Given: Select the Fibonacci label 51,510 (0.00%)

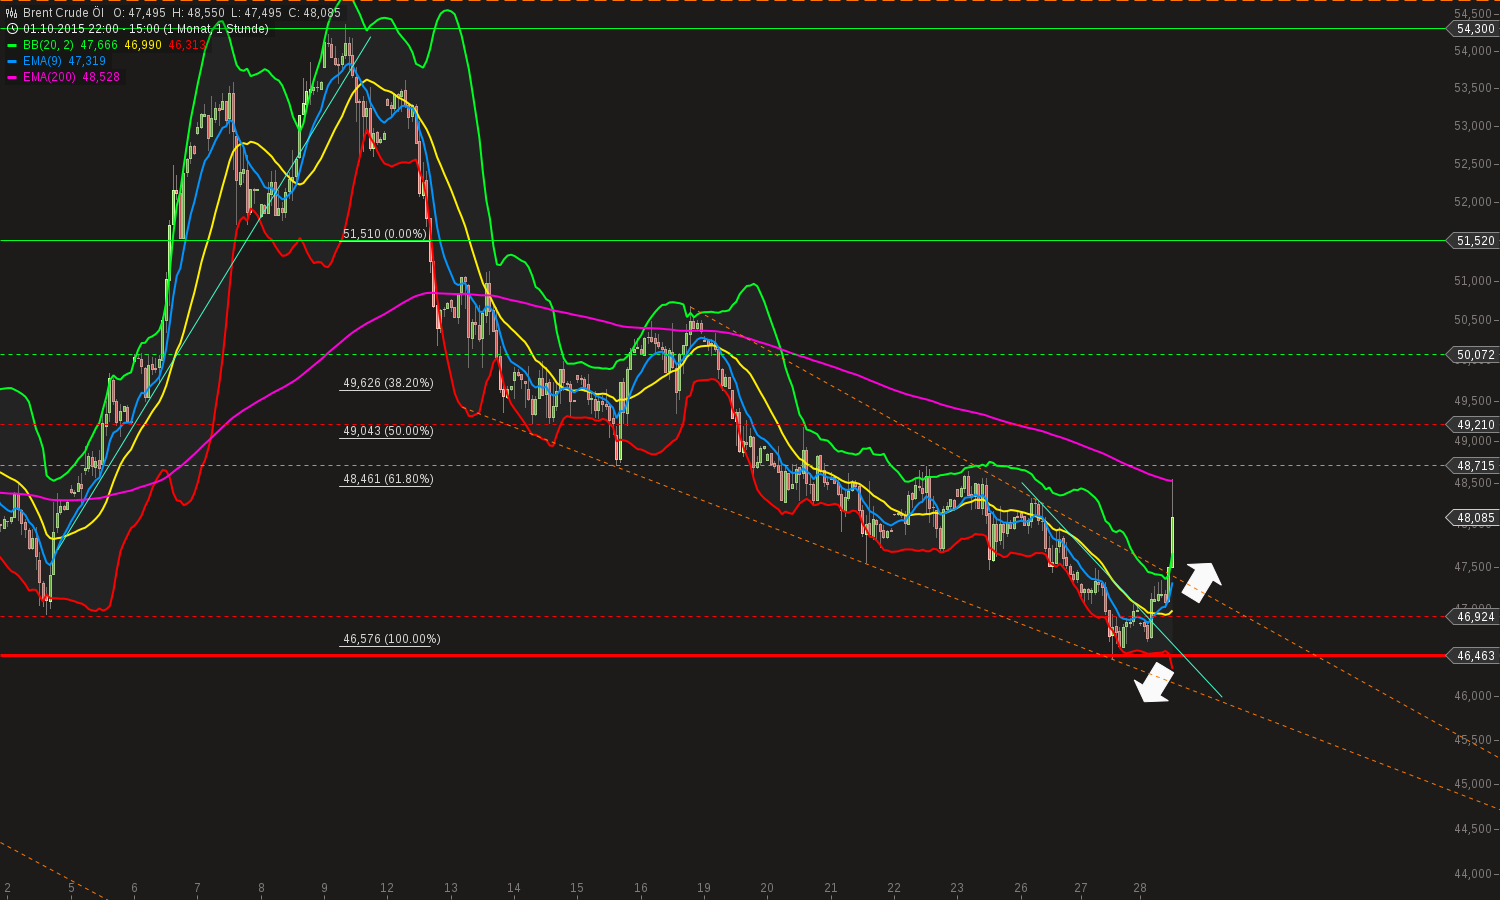Looking at the screenshot, I should point(385,234).
